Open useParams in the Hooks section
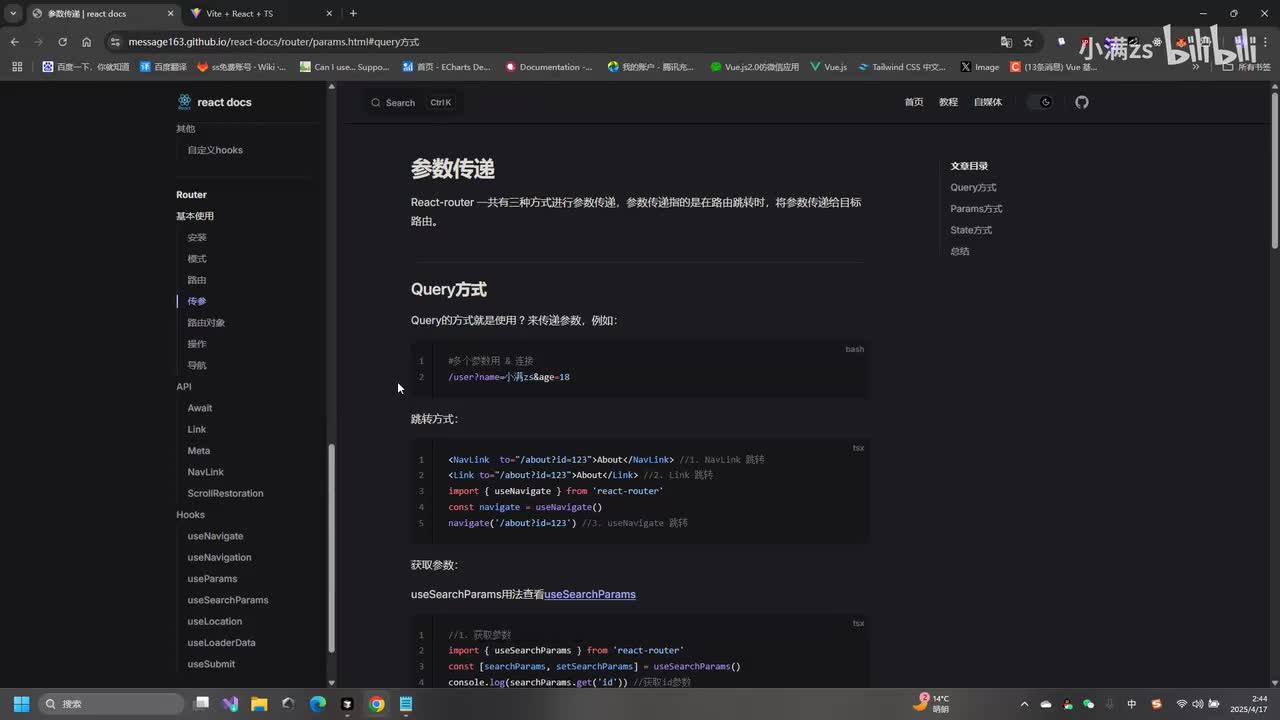1280x720 pixels. (212, 579)
